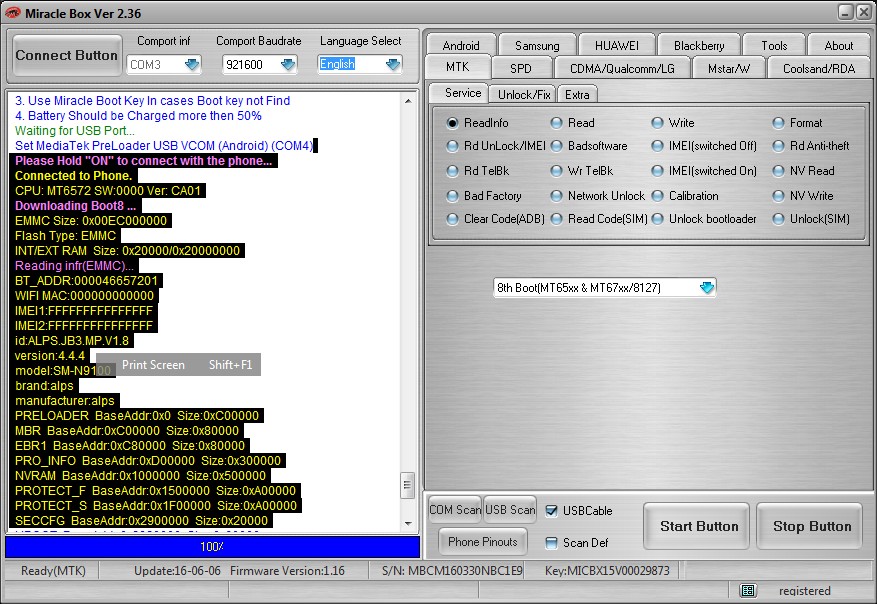Click the log line NVRAM BaseAddr:0x1000000

[x=140, y=475]
